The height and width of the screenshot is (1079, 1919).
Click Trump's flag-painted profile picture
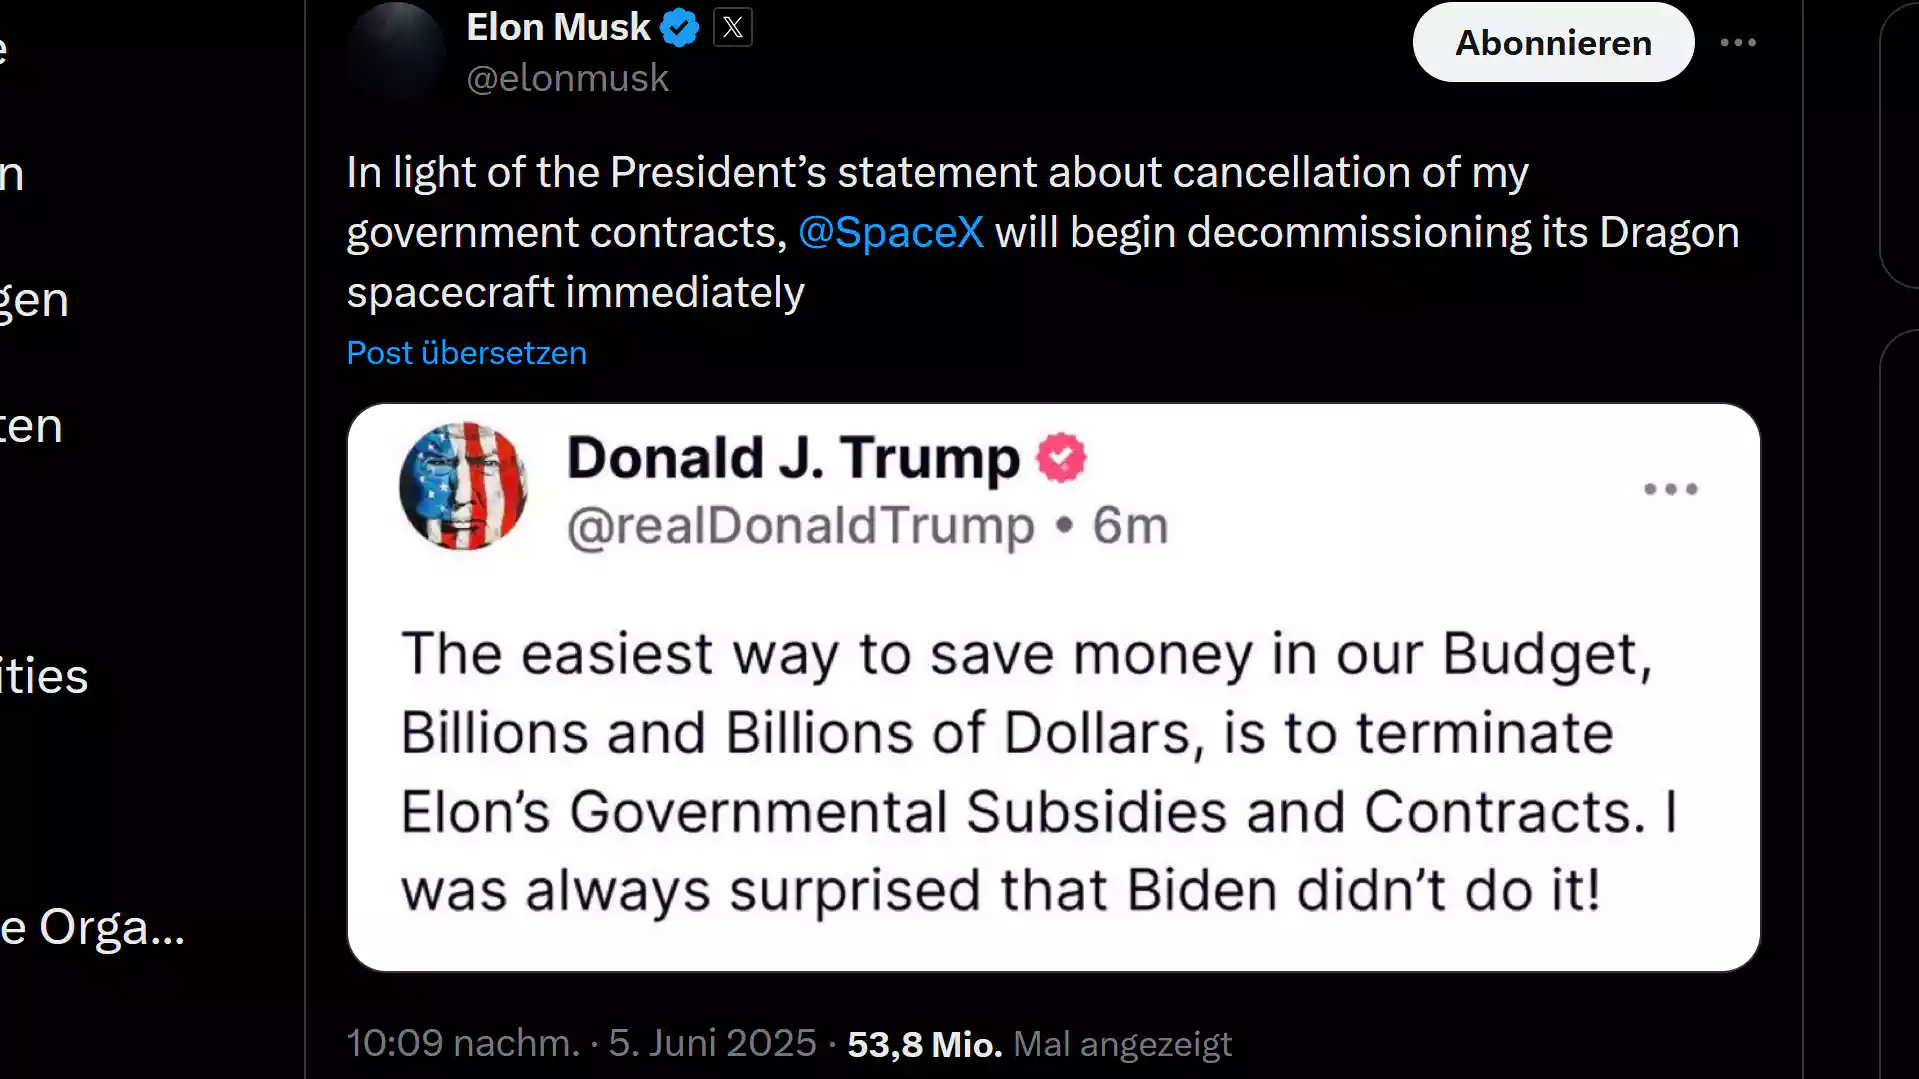(x=463, y=486)
